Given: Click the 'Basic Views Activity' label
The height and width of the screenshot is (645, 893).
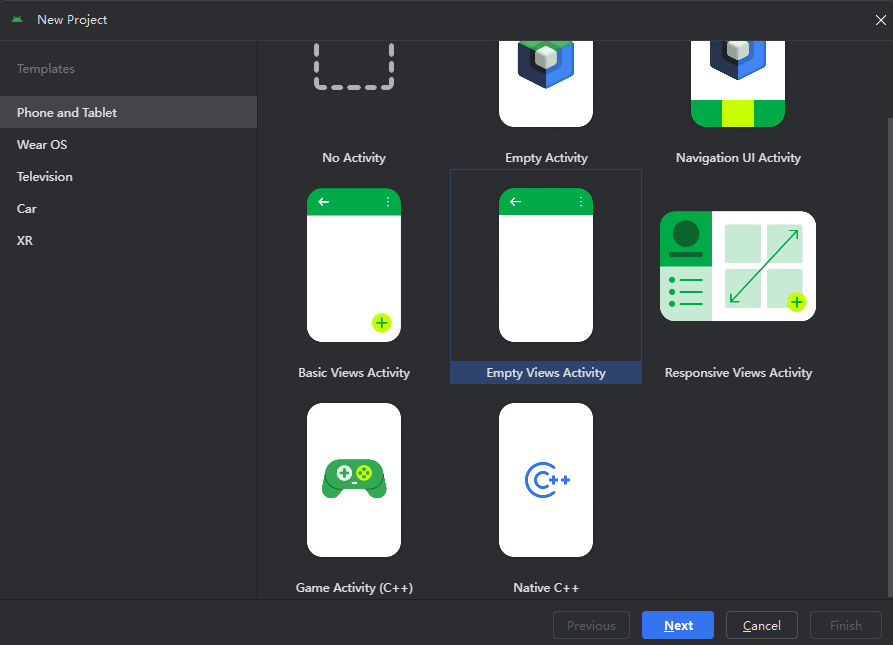Looking at the screenshot, I should 354,373.
